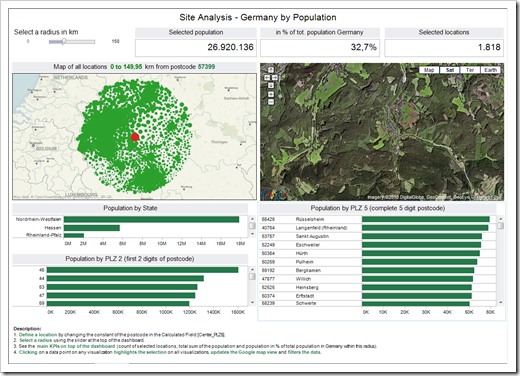Click the PLZ 2 list scrollbar thumb

(252, 277)
